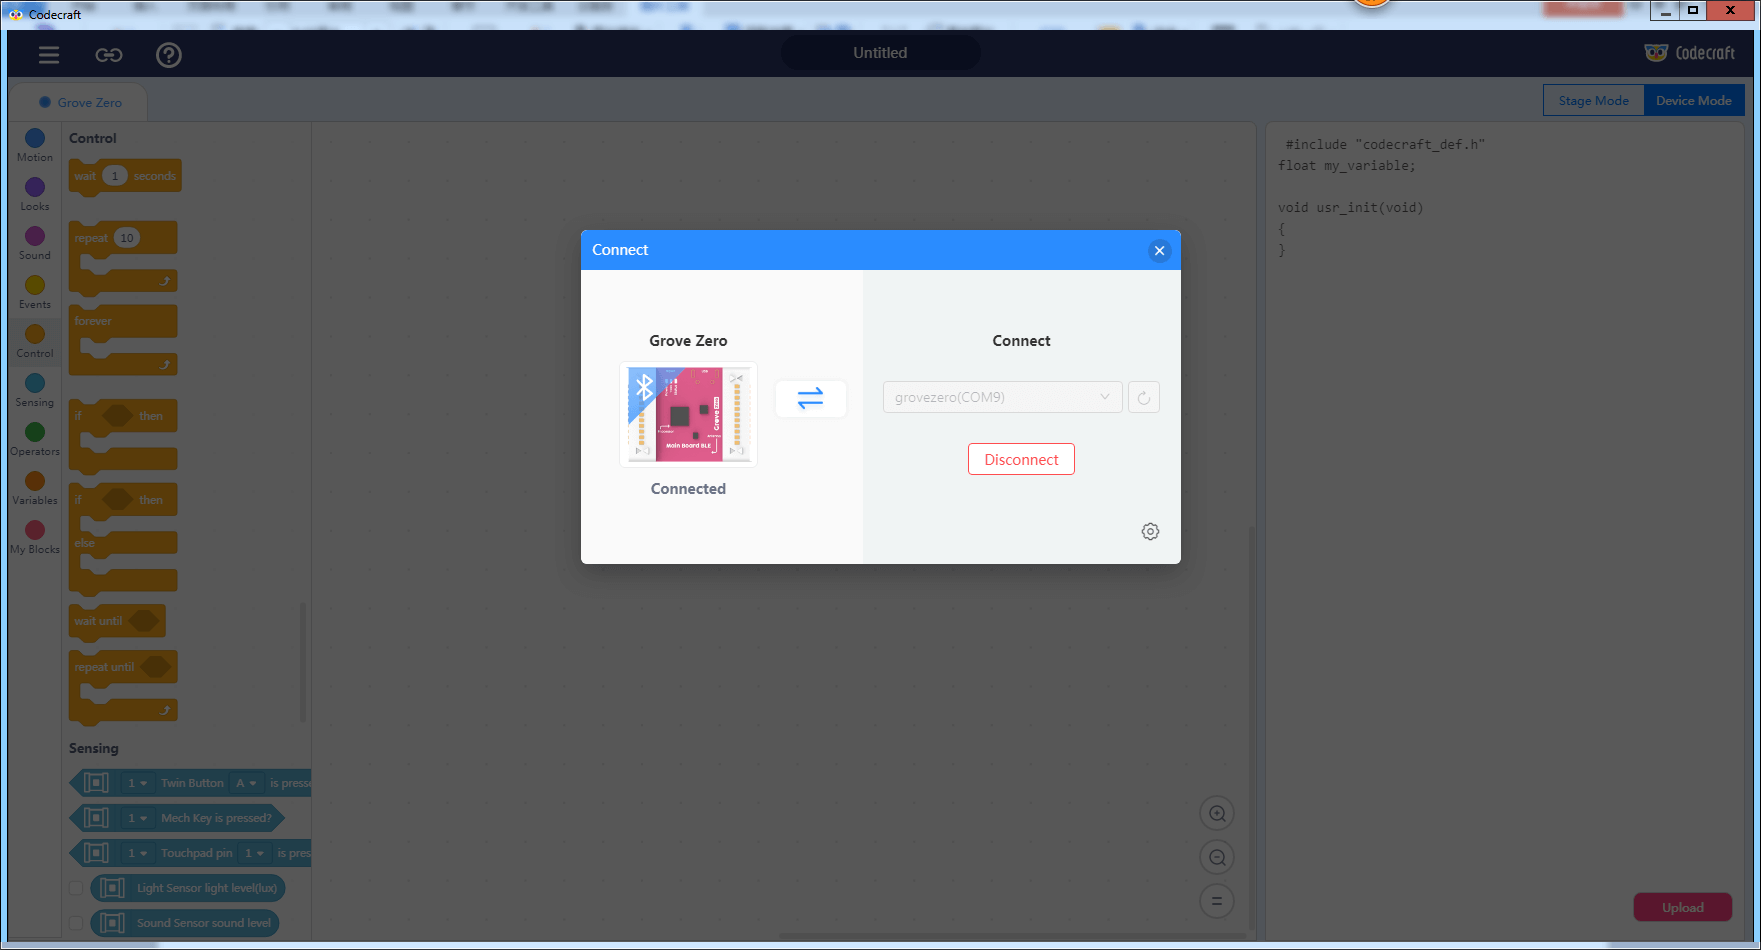Select the Control block category
1761x950 pixels.
(x=35, y=341)
